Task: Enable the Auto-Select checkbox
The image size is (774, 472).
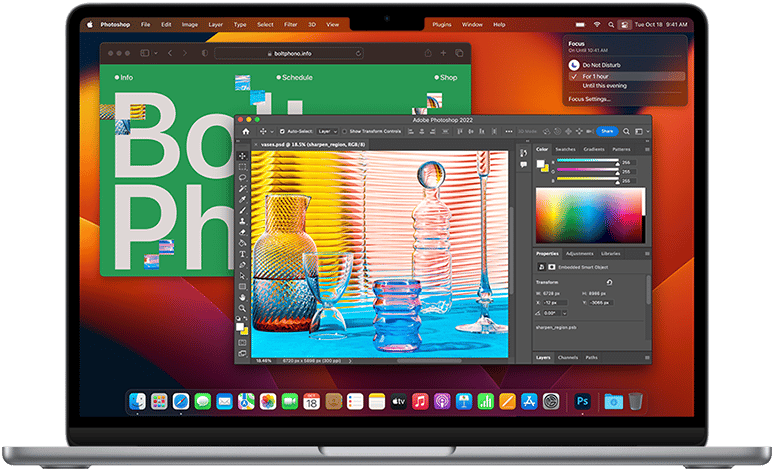Action: [282, 131]
